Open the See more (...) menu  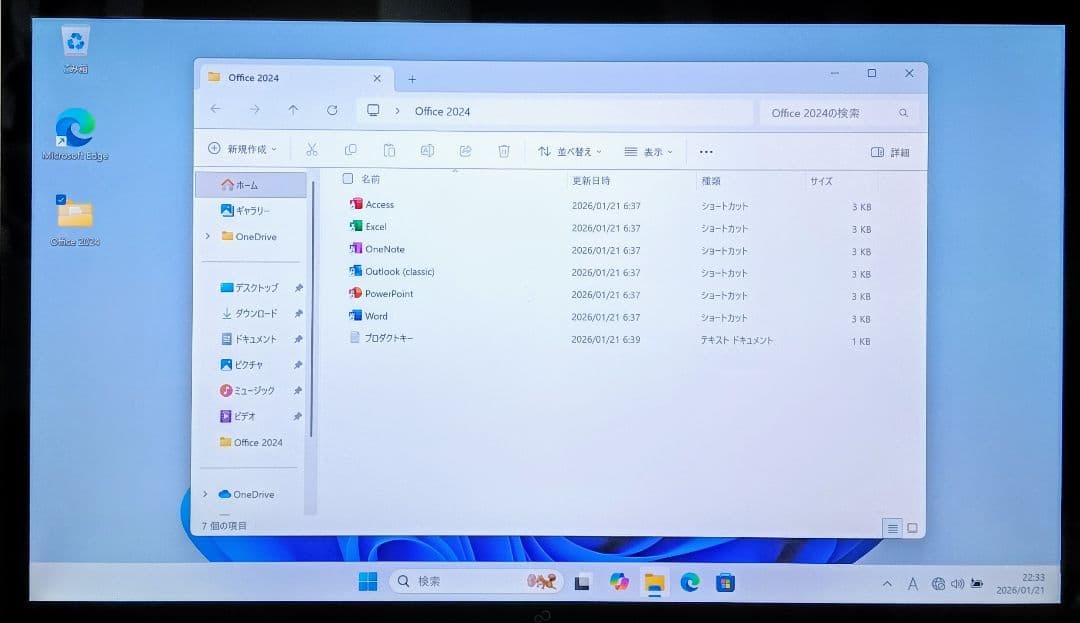point(706,150)
